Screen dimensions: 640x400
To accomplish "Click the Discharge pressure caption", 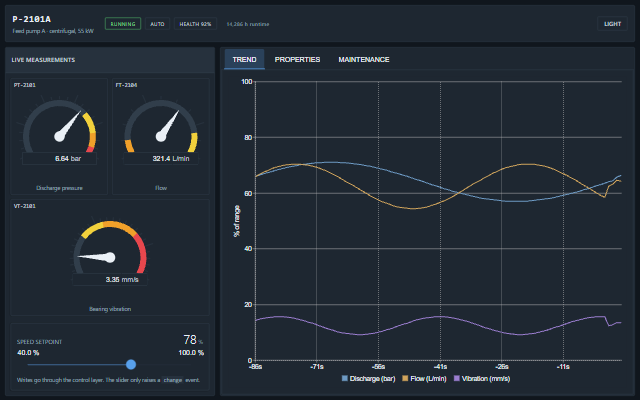I will point(60,188).
